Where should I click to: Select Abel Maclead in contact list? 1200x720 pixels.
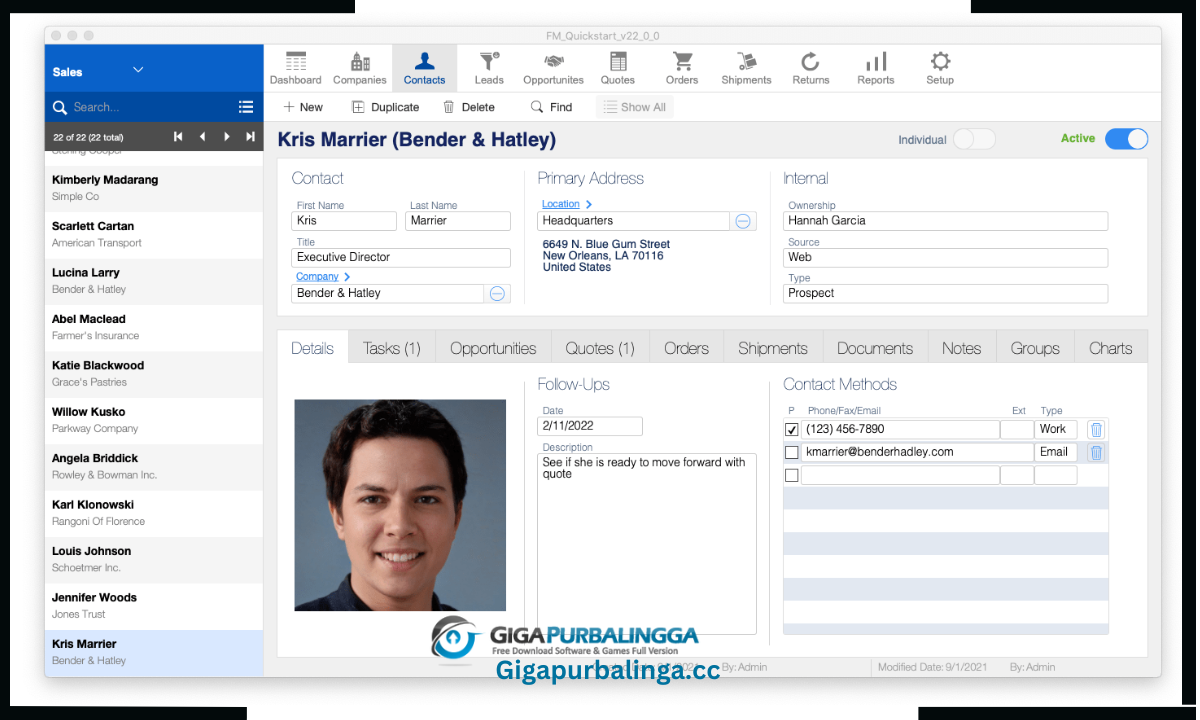pos(154,328)
